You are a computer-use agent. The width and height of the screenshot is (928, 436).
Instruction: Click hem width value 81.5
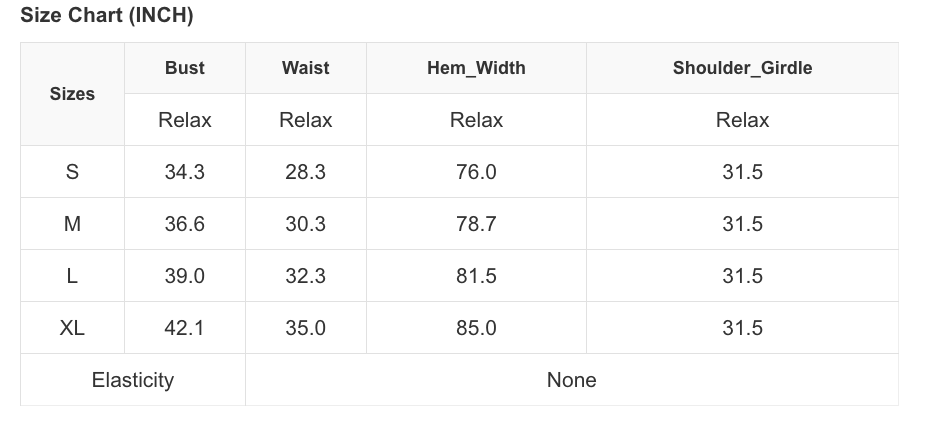[476, 276]
